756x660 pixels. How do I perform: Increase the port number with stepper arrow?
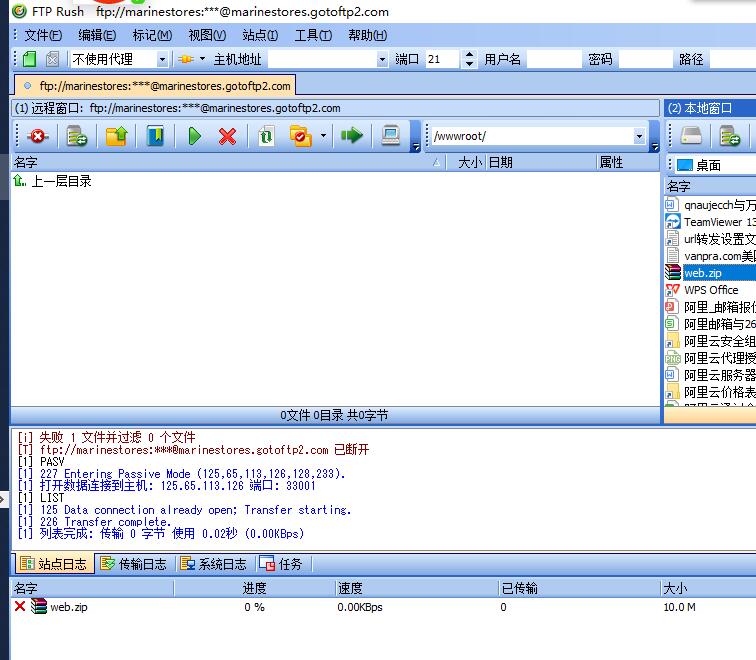click(470, 55)
